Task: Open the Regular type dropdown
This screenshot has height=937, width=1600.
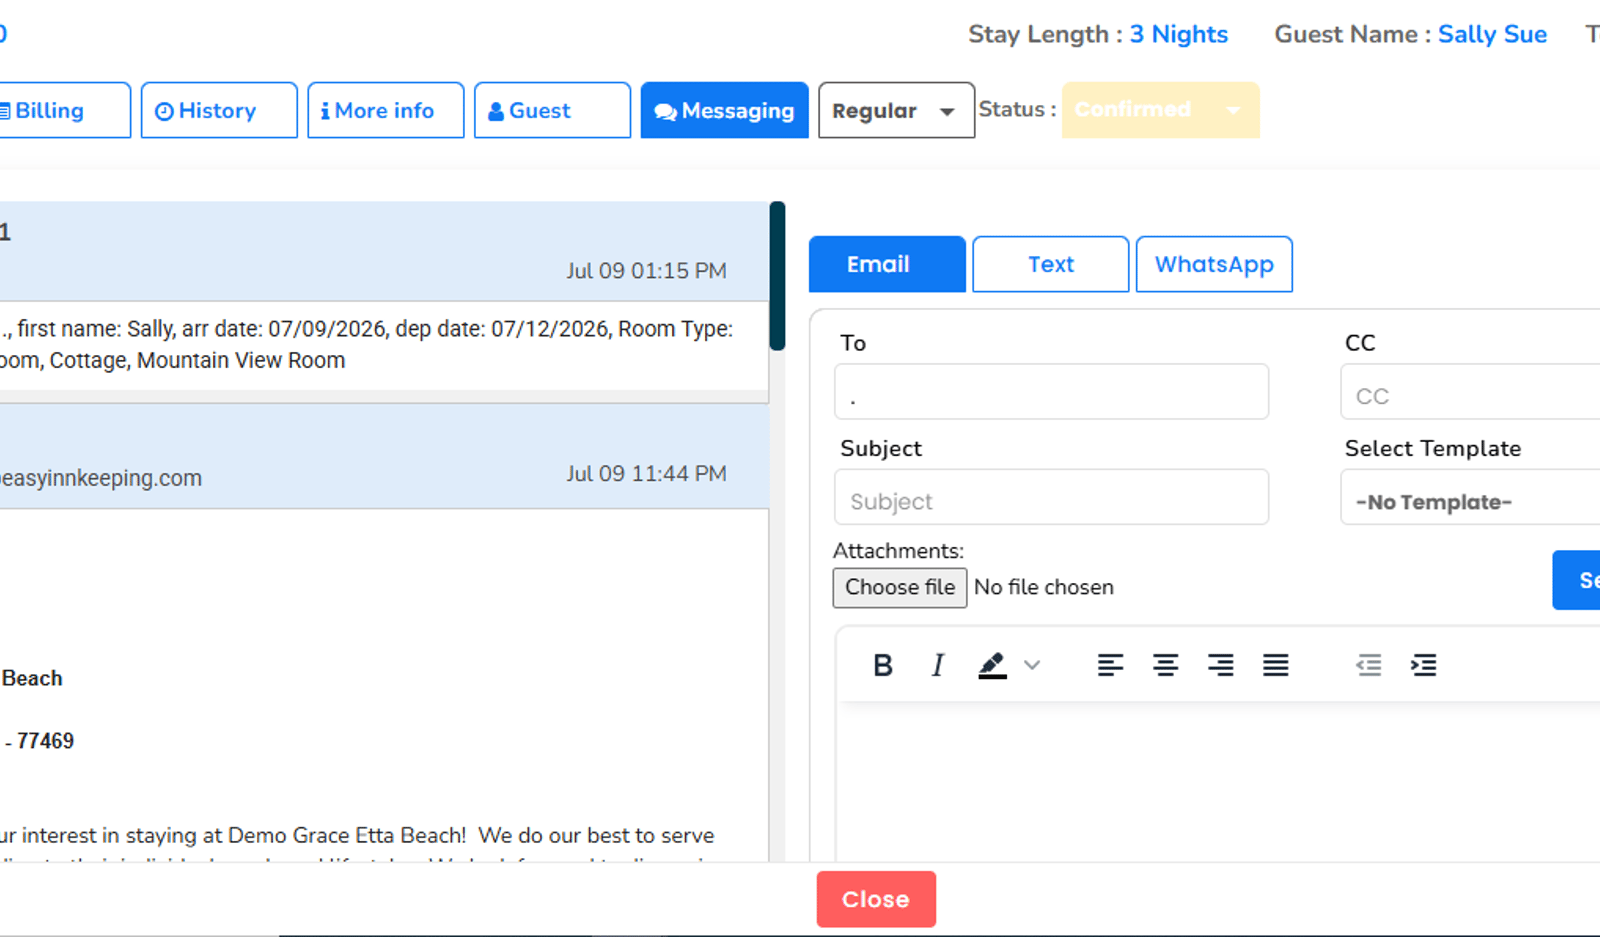Action: 896,110
